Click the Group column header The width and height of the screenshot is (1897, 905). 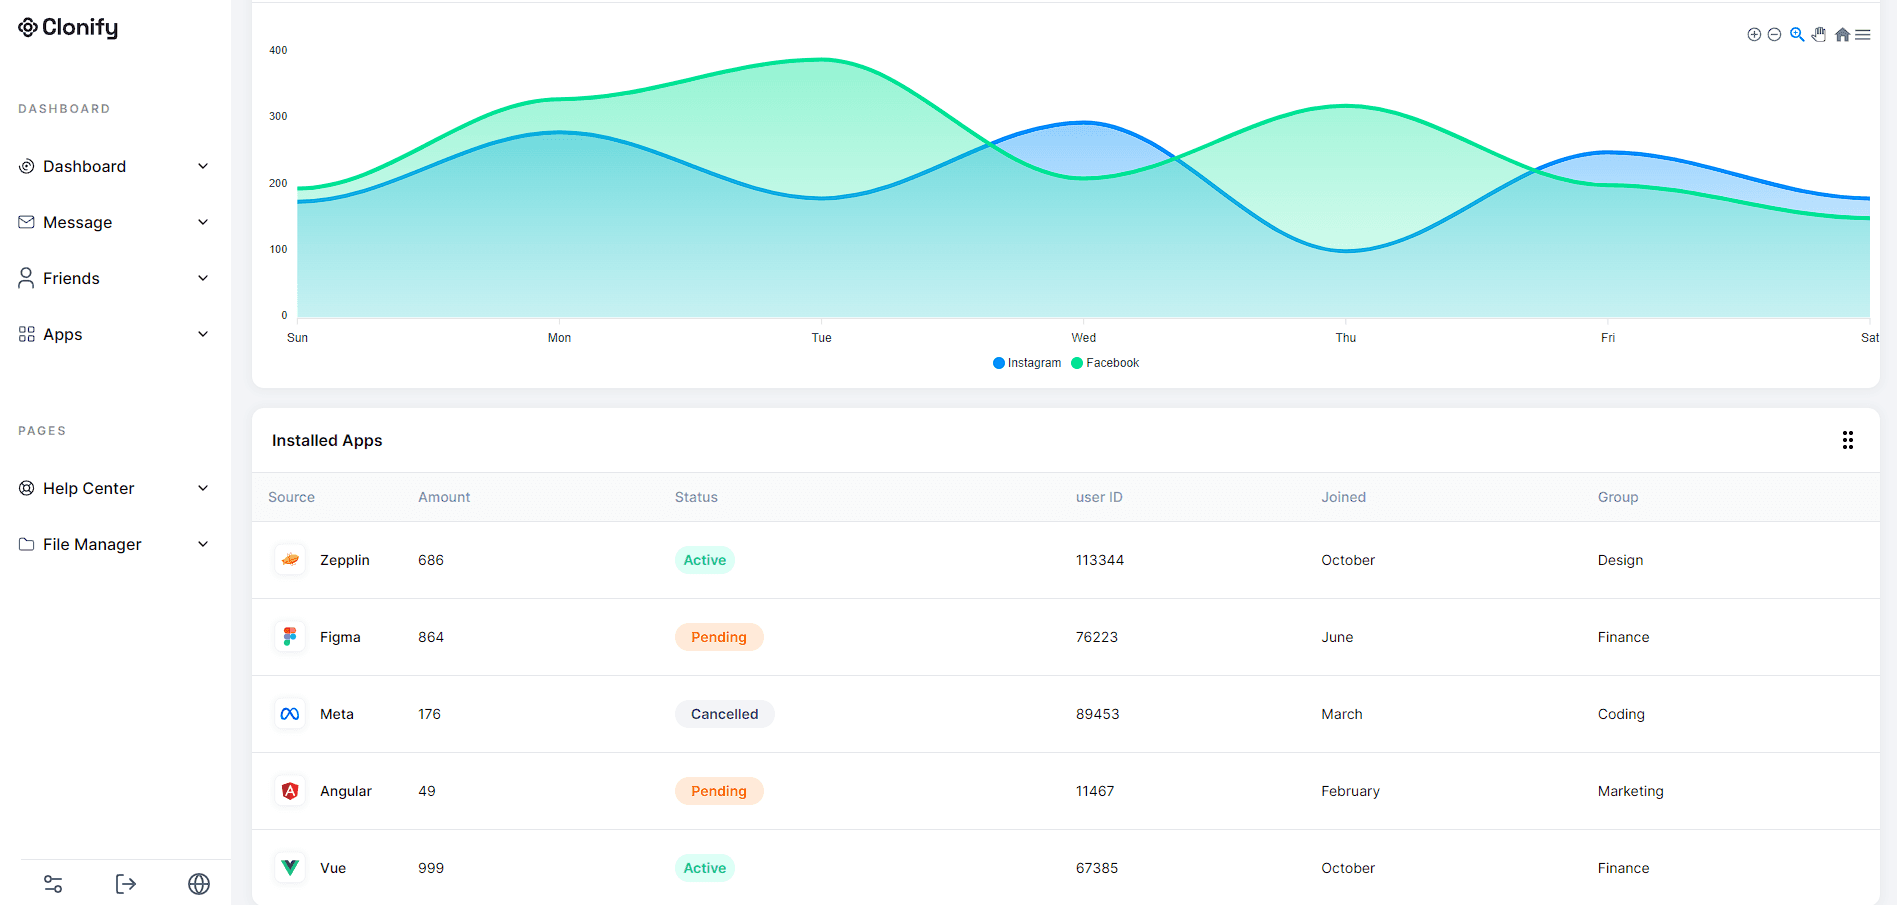coord(1618,497)
